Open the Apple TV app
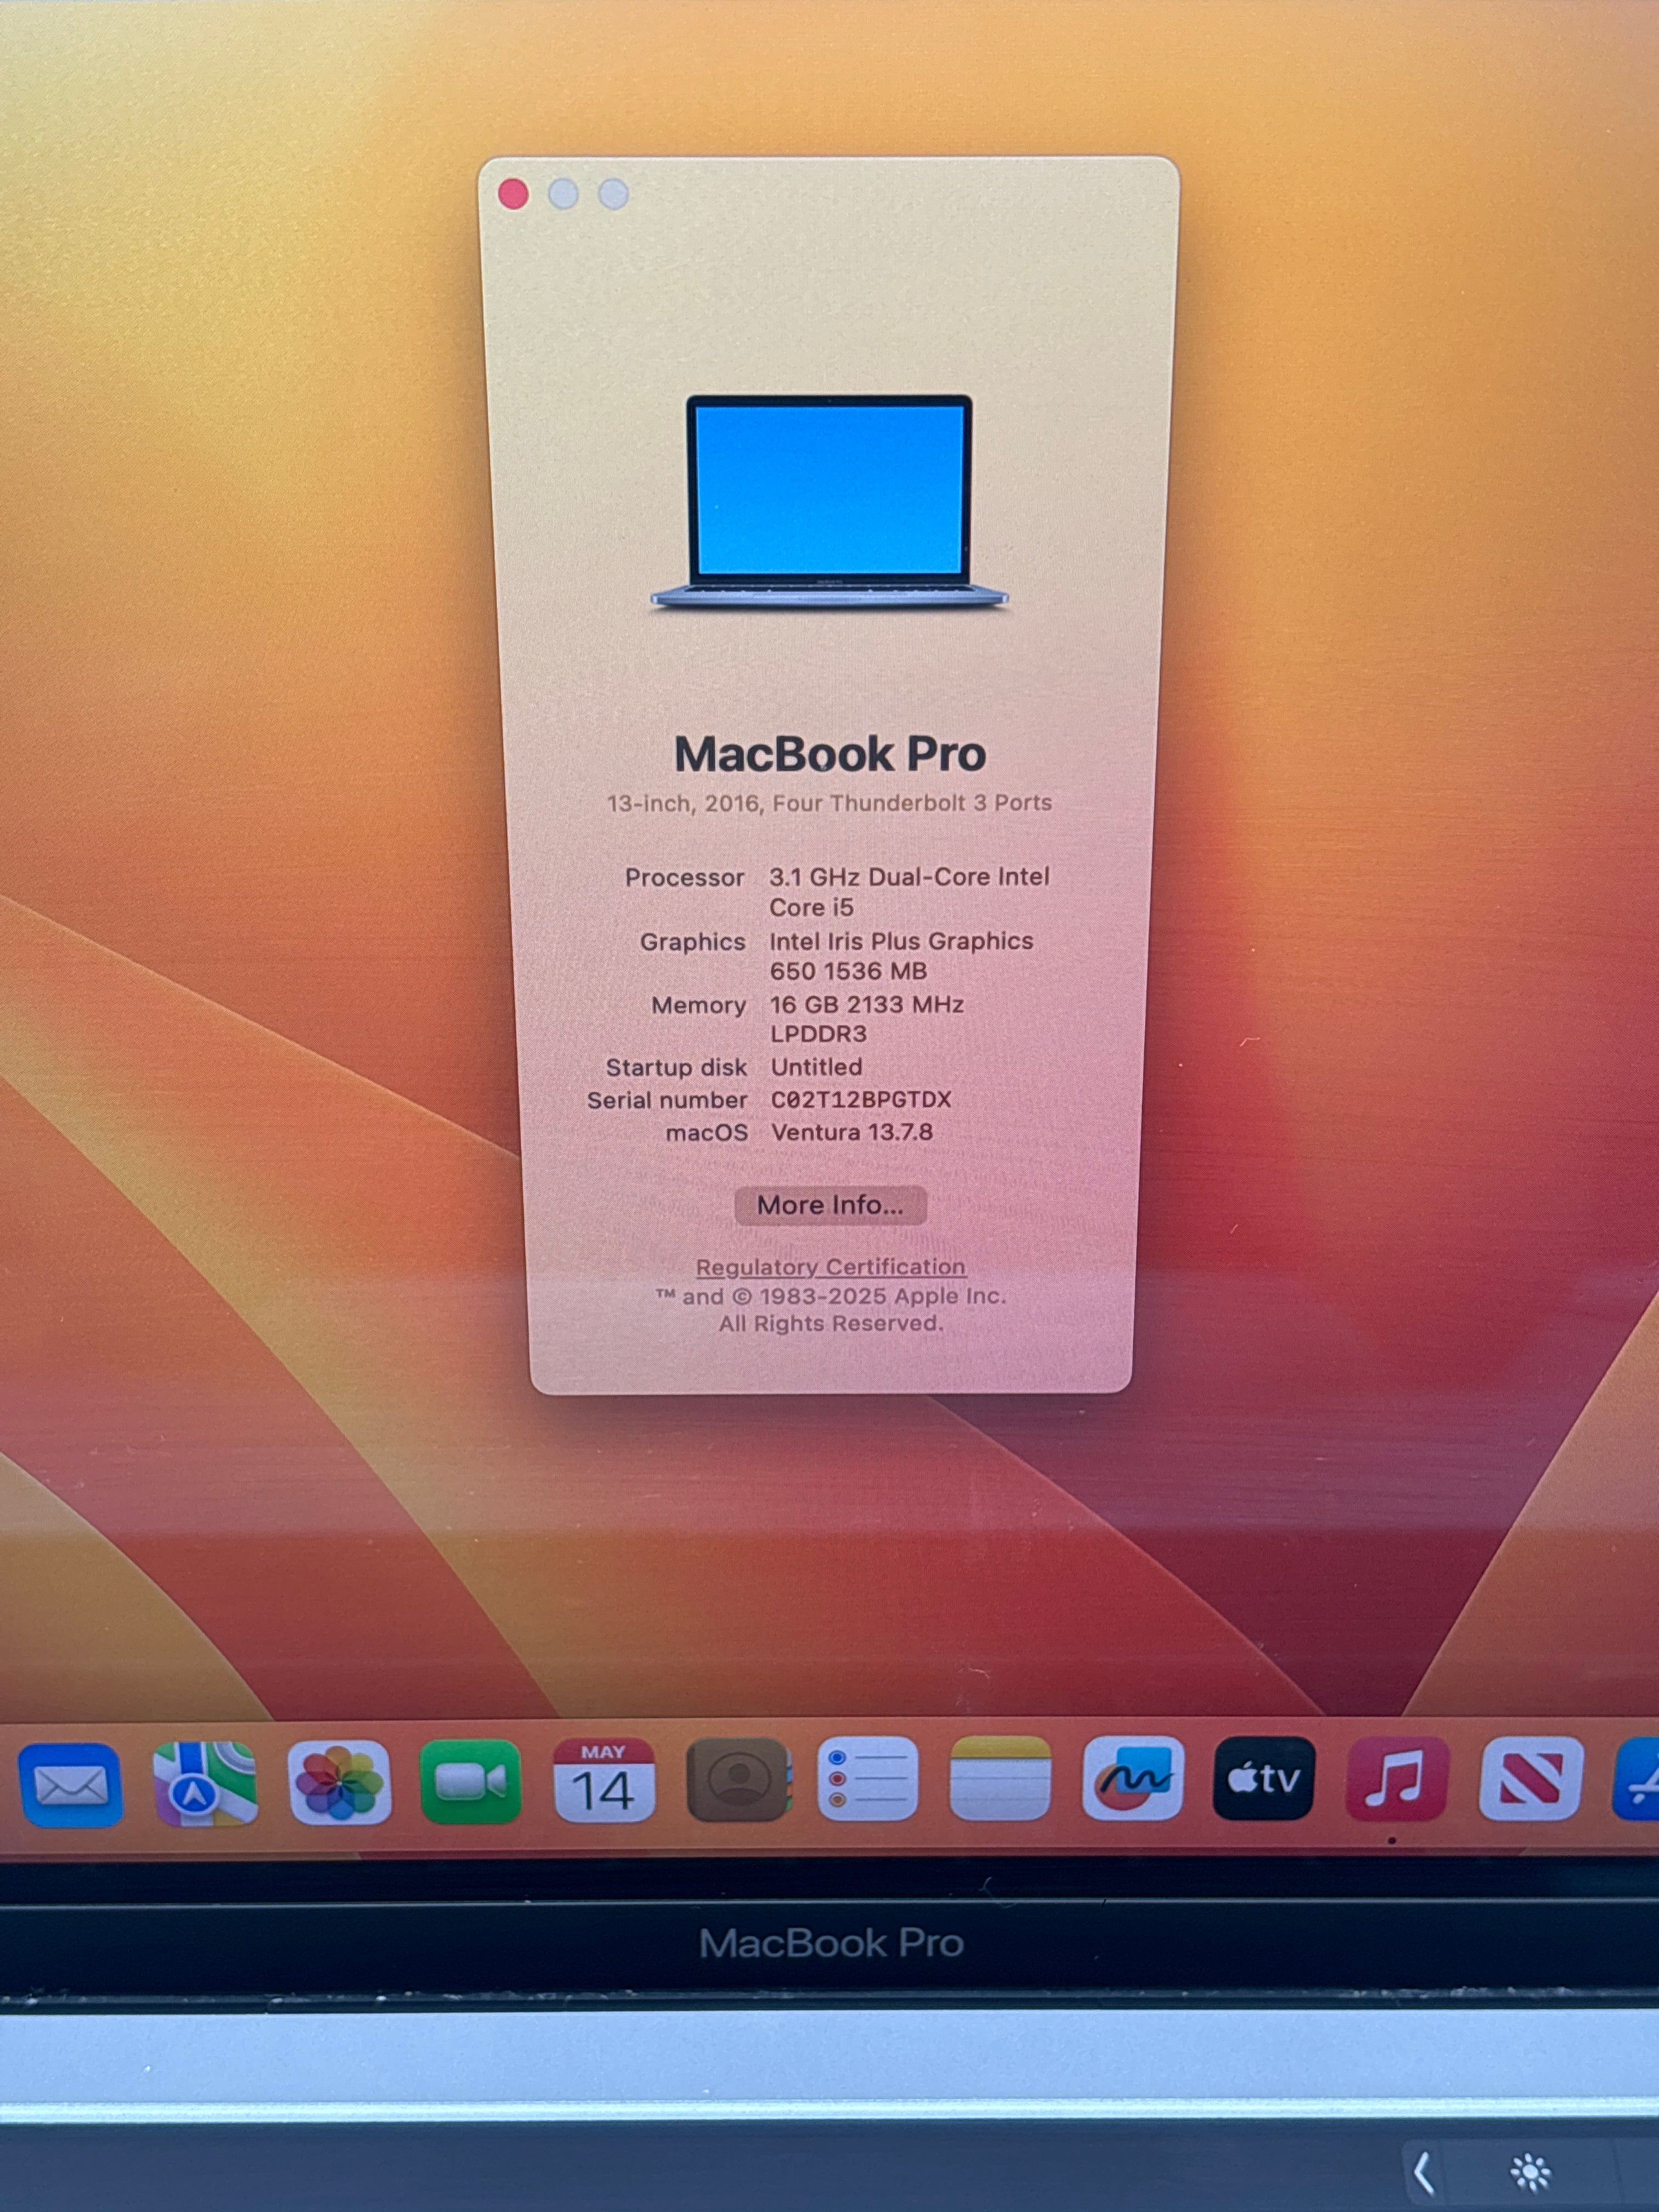 (x=1264, y=1778)
